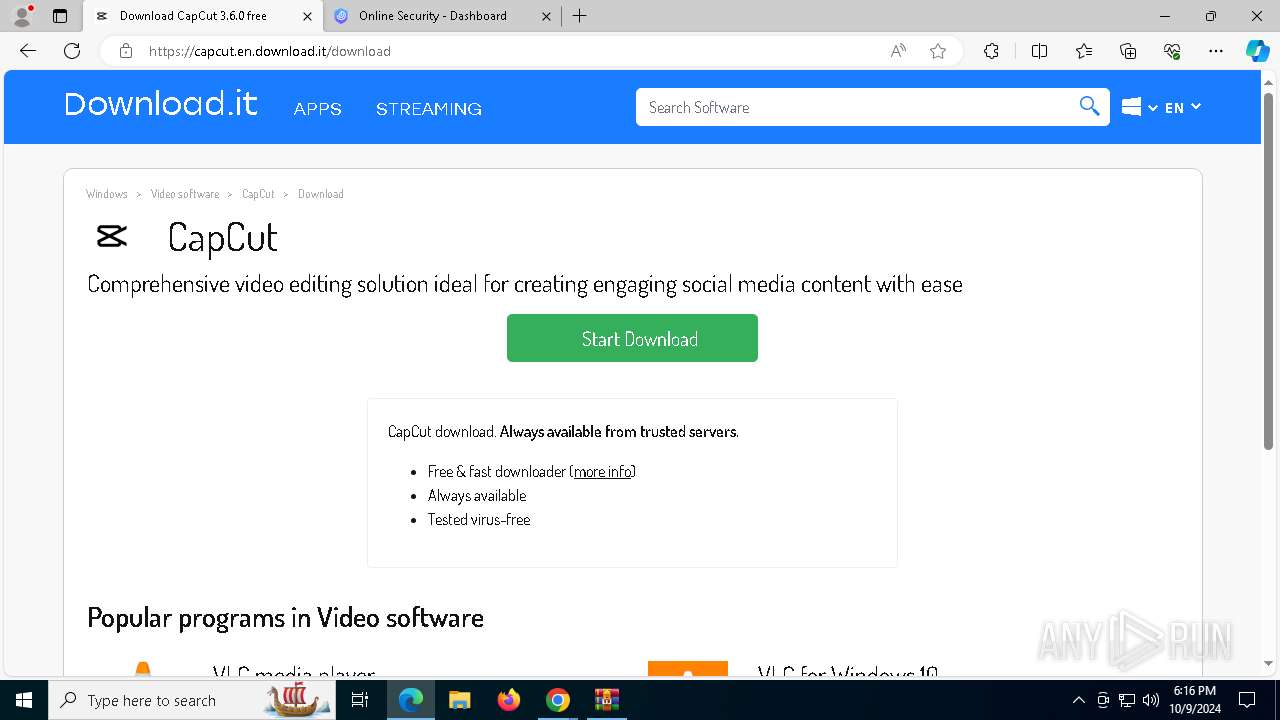Close the Online Security Dashboard tab

point(546,16)
